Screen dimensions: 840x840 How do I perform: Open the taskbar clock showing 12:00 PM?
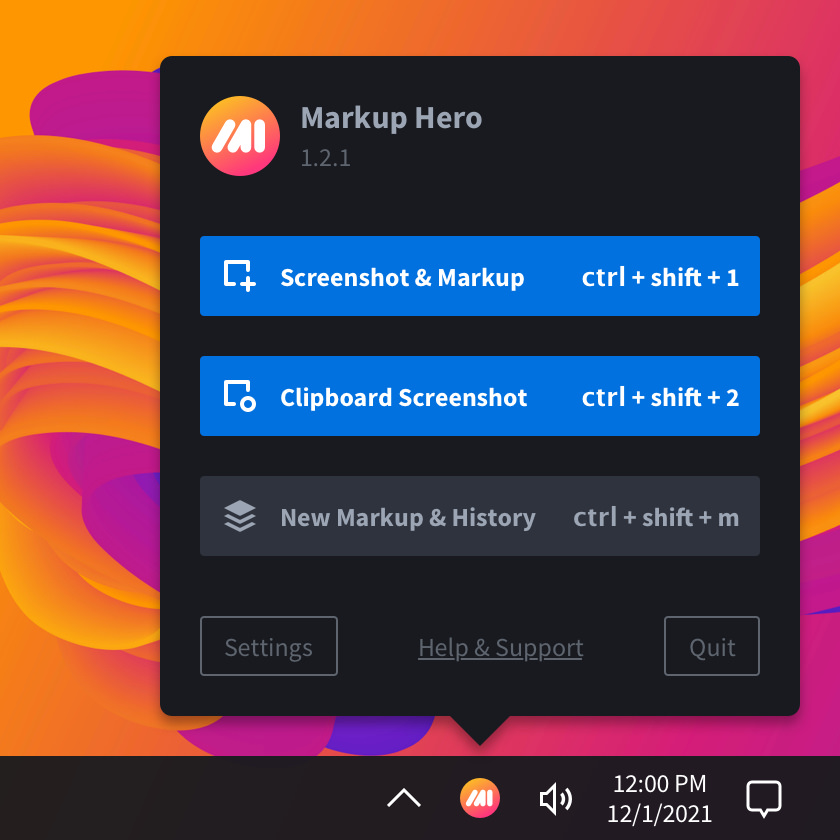pos(660,798)
